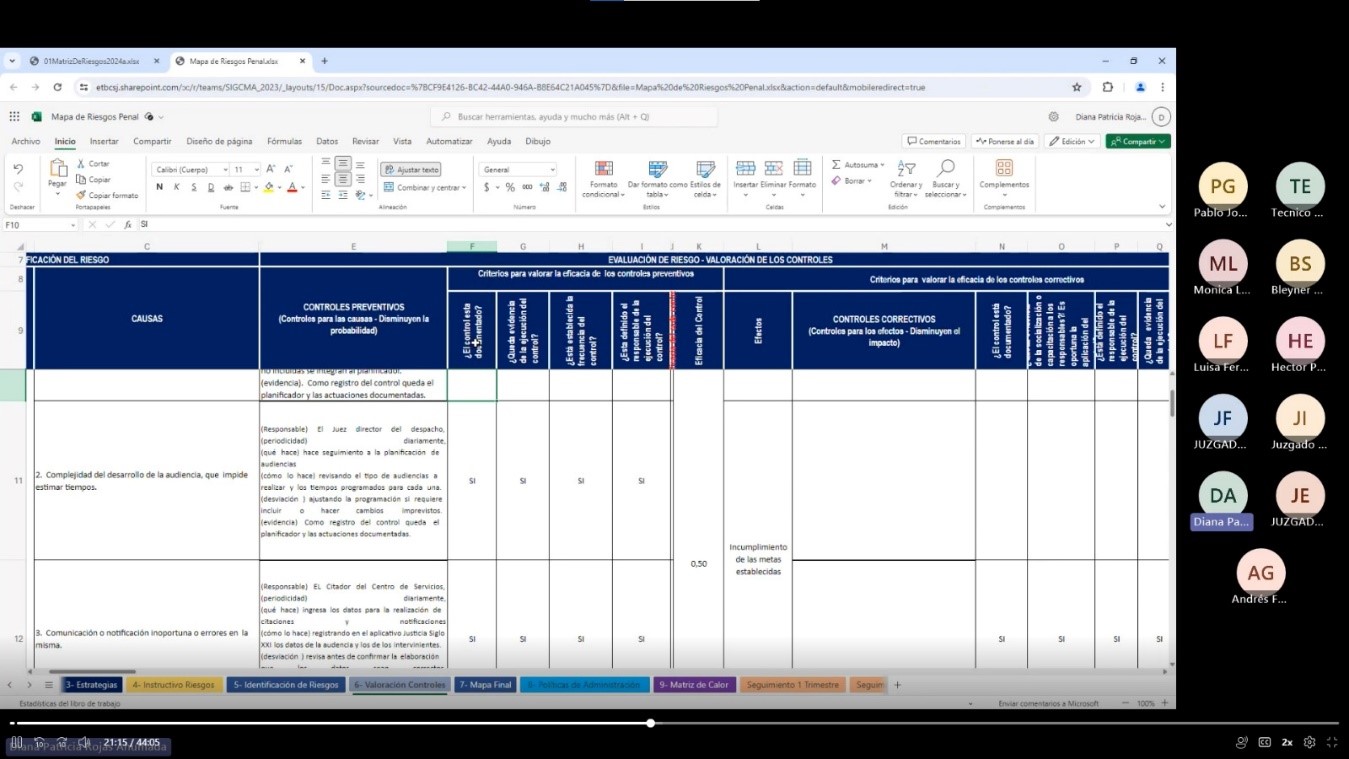Click the red font color A
1349x759 pixels.
coord(292,187)
